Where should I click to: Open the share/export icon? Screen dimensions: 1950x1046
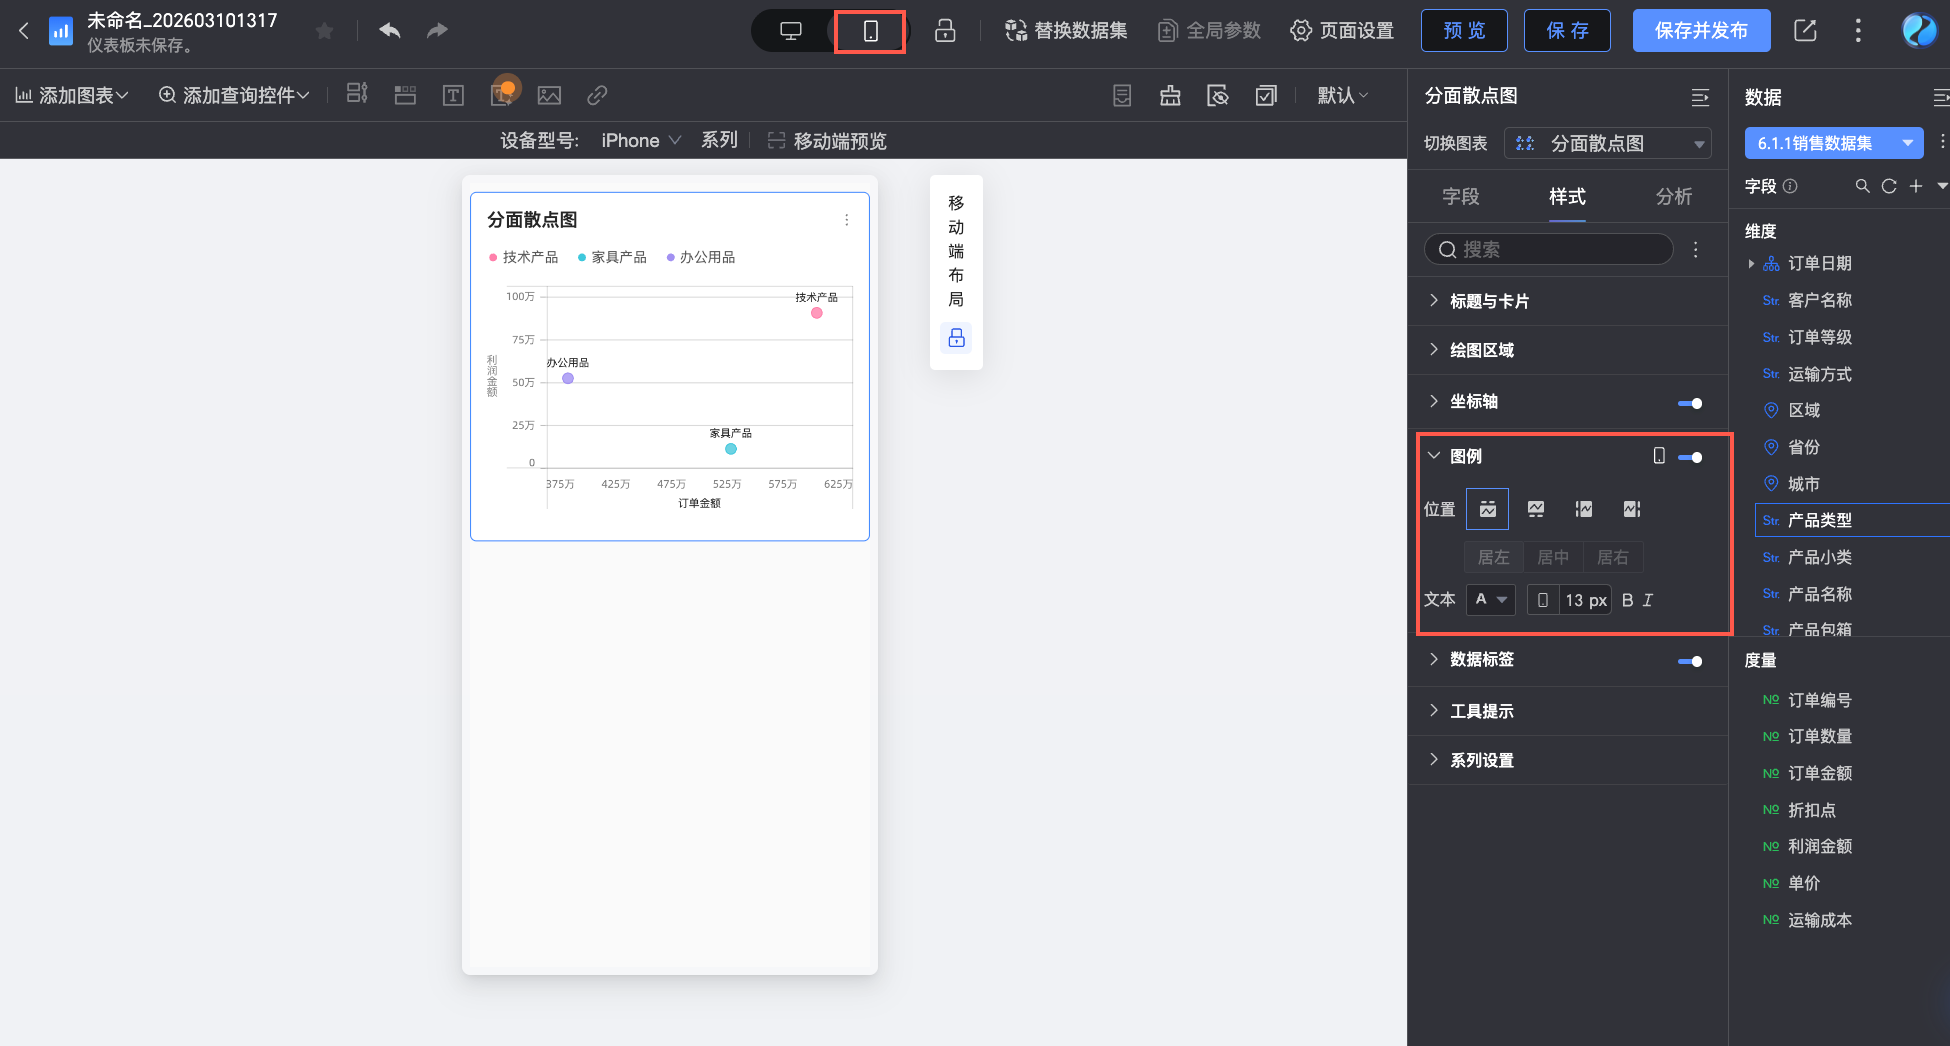1805,31
